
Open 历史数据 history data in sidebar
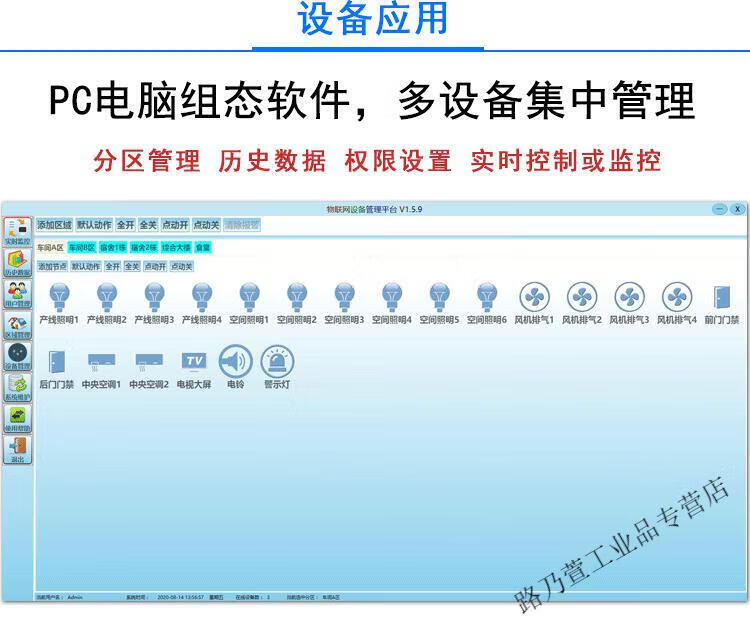pyautogui.click(x=17, y=263)
